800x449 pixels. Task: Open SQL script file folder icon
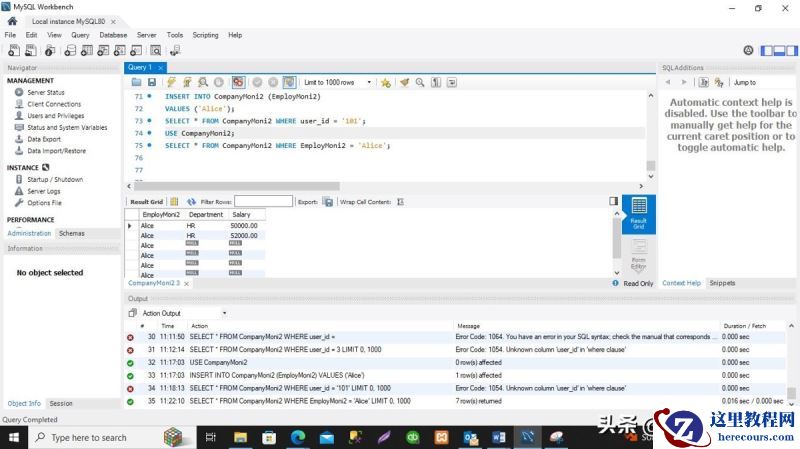pos(137,82)
